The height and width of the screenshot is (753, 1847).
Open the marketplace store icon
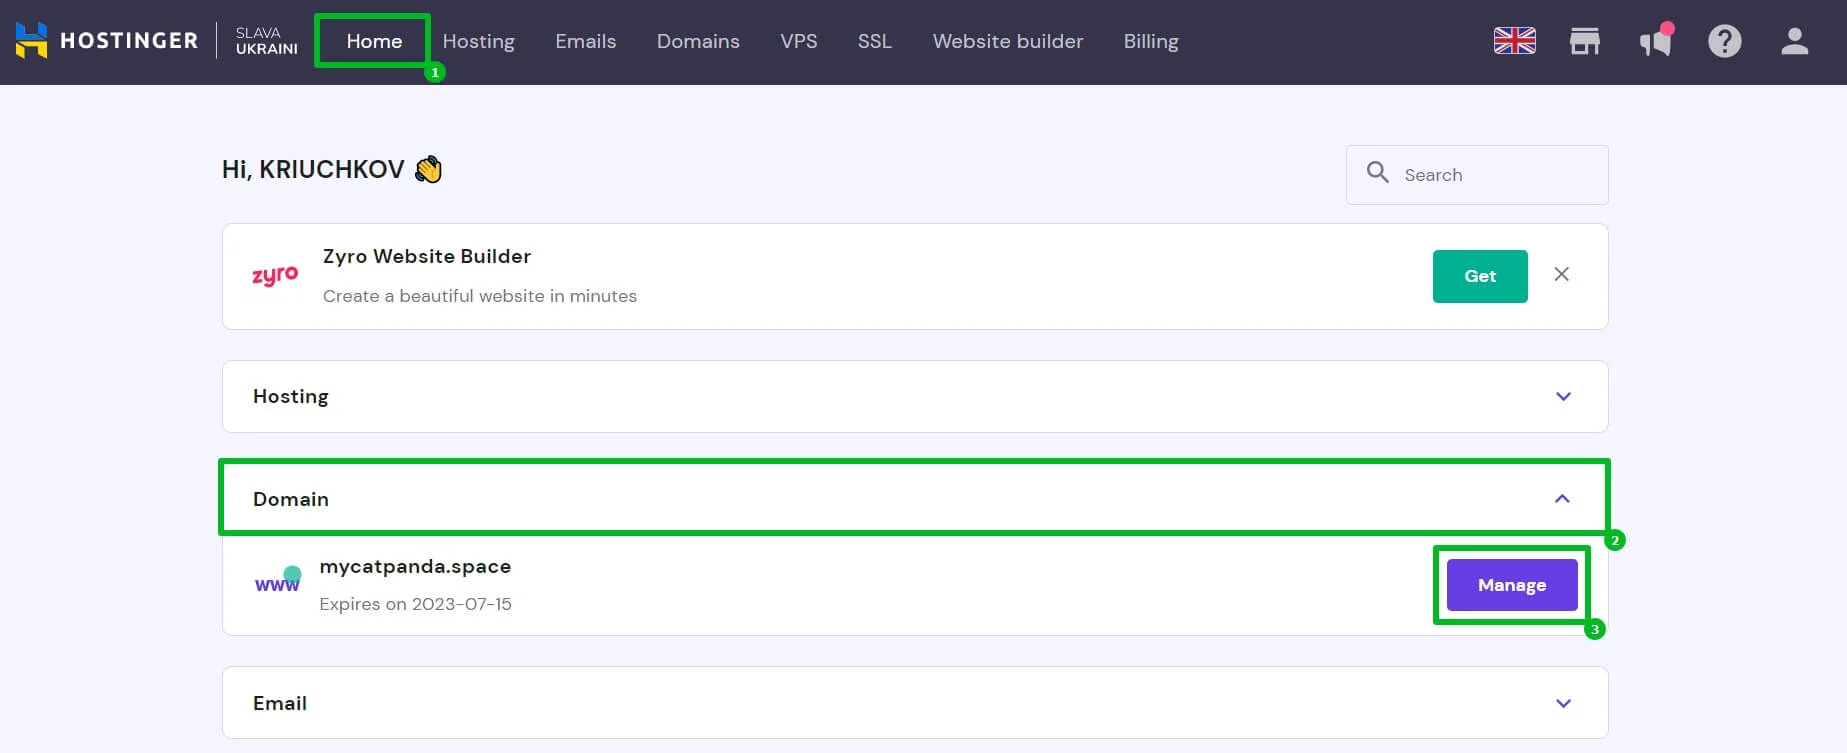click(x=1584, y=41)
